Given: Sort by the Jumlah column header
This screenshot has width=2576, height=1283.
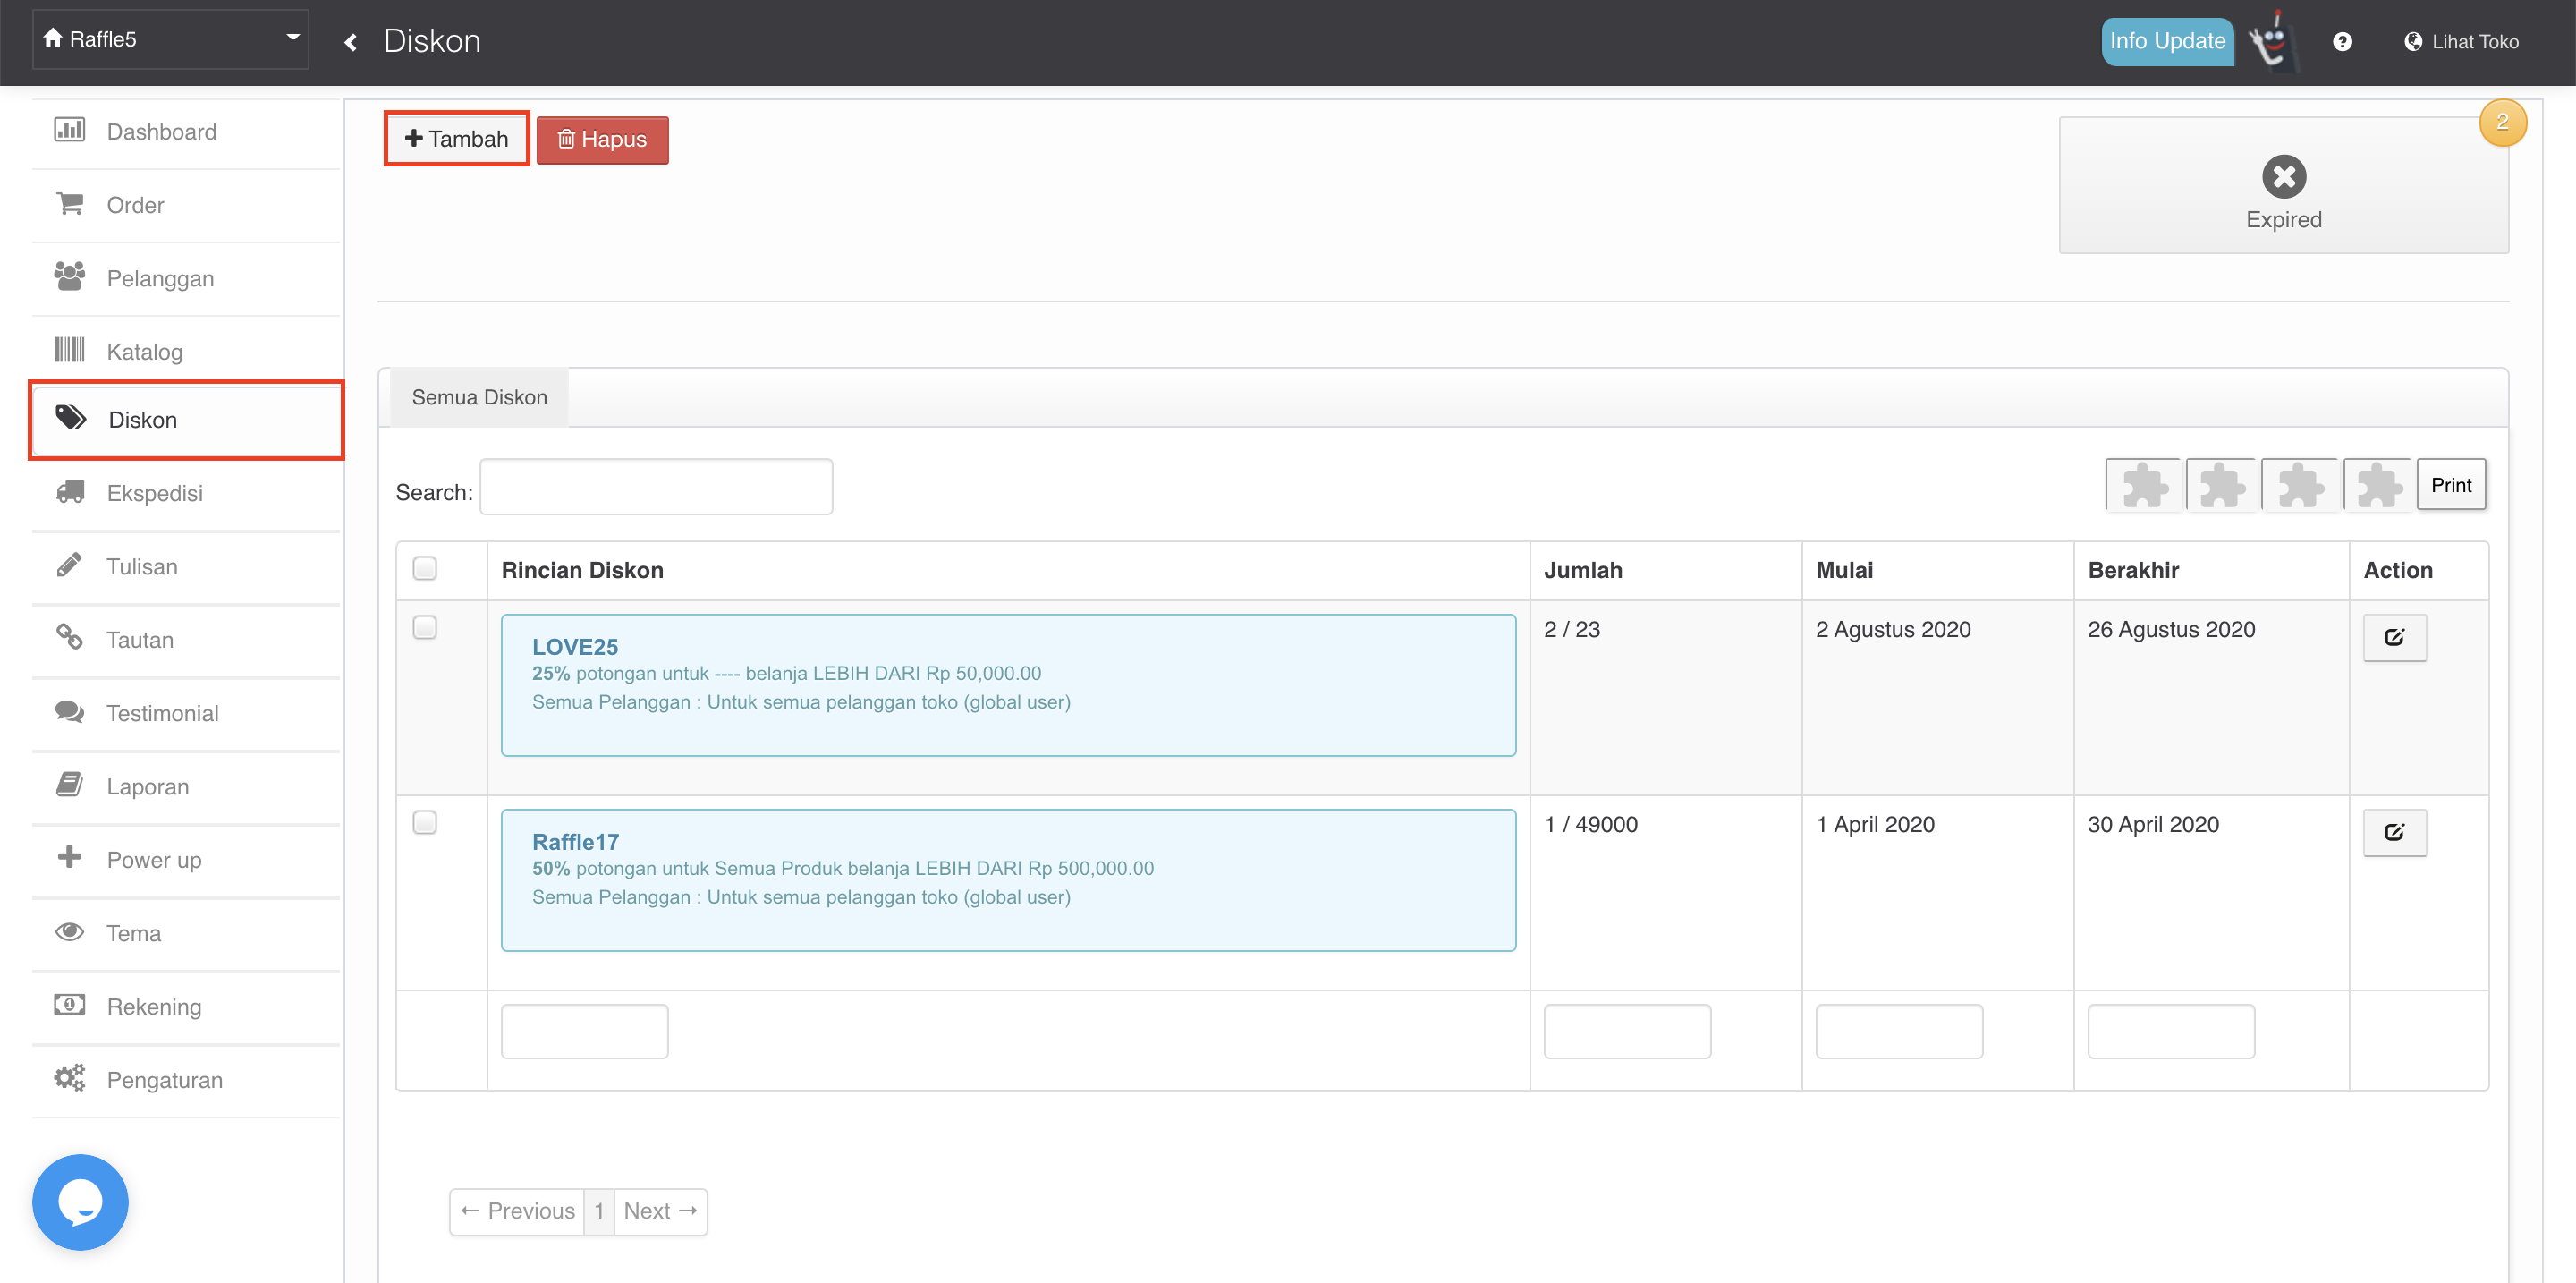Looking at the screenshot, I should pos(1583,570).
